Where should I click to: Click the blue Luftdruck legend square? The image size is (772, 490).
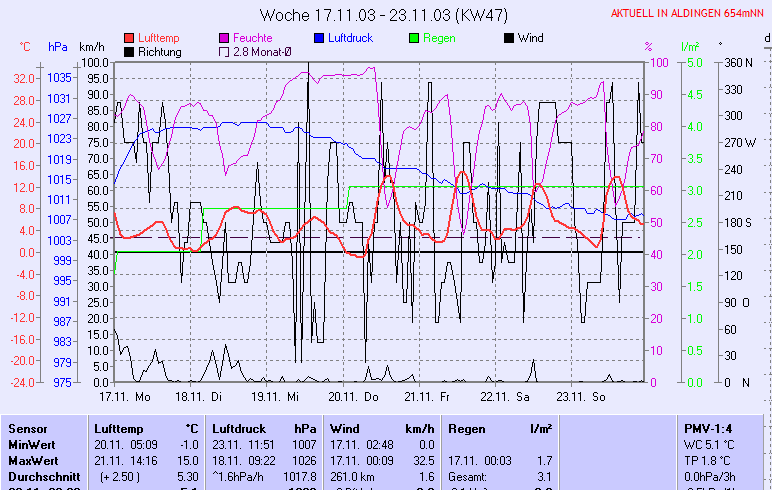pos(320,38)
